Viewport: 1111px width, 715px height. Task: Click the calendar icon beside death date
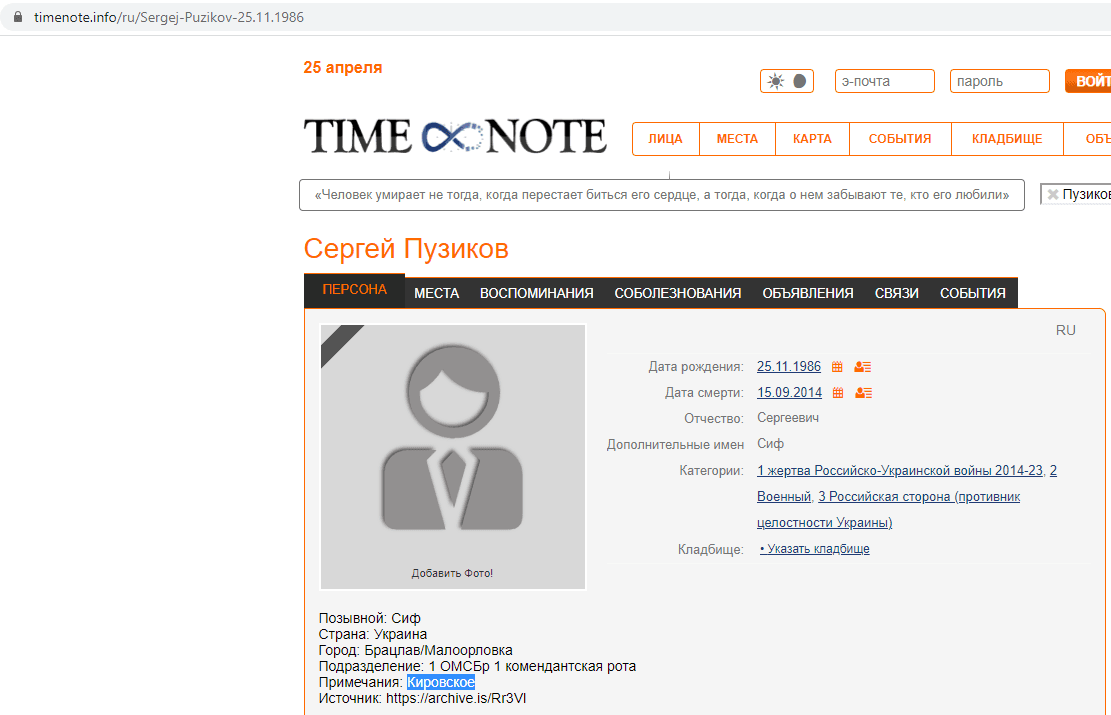click(838, 393)
